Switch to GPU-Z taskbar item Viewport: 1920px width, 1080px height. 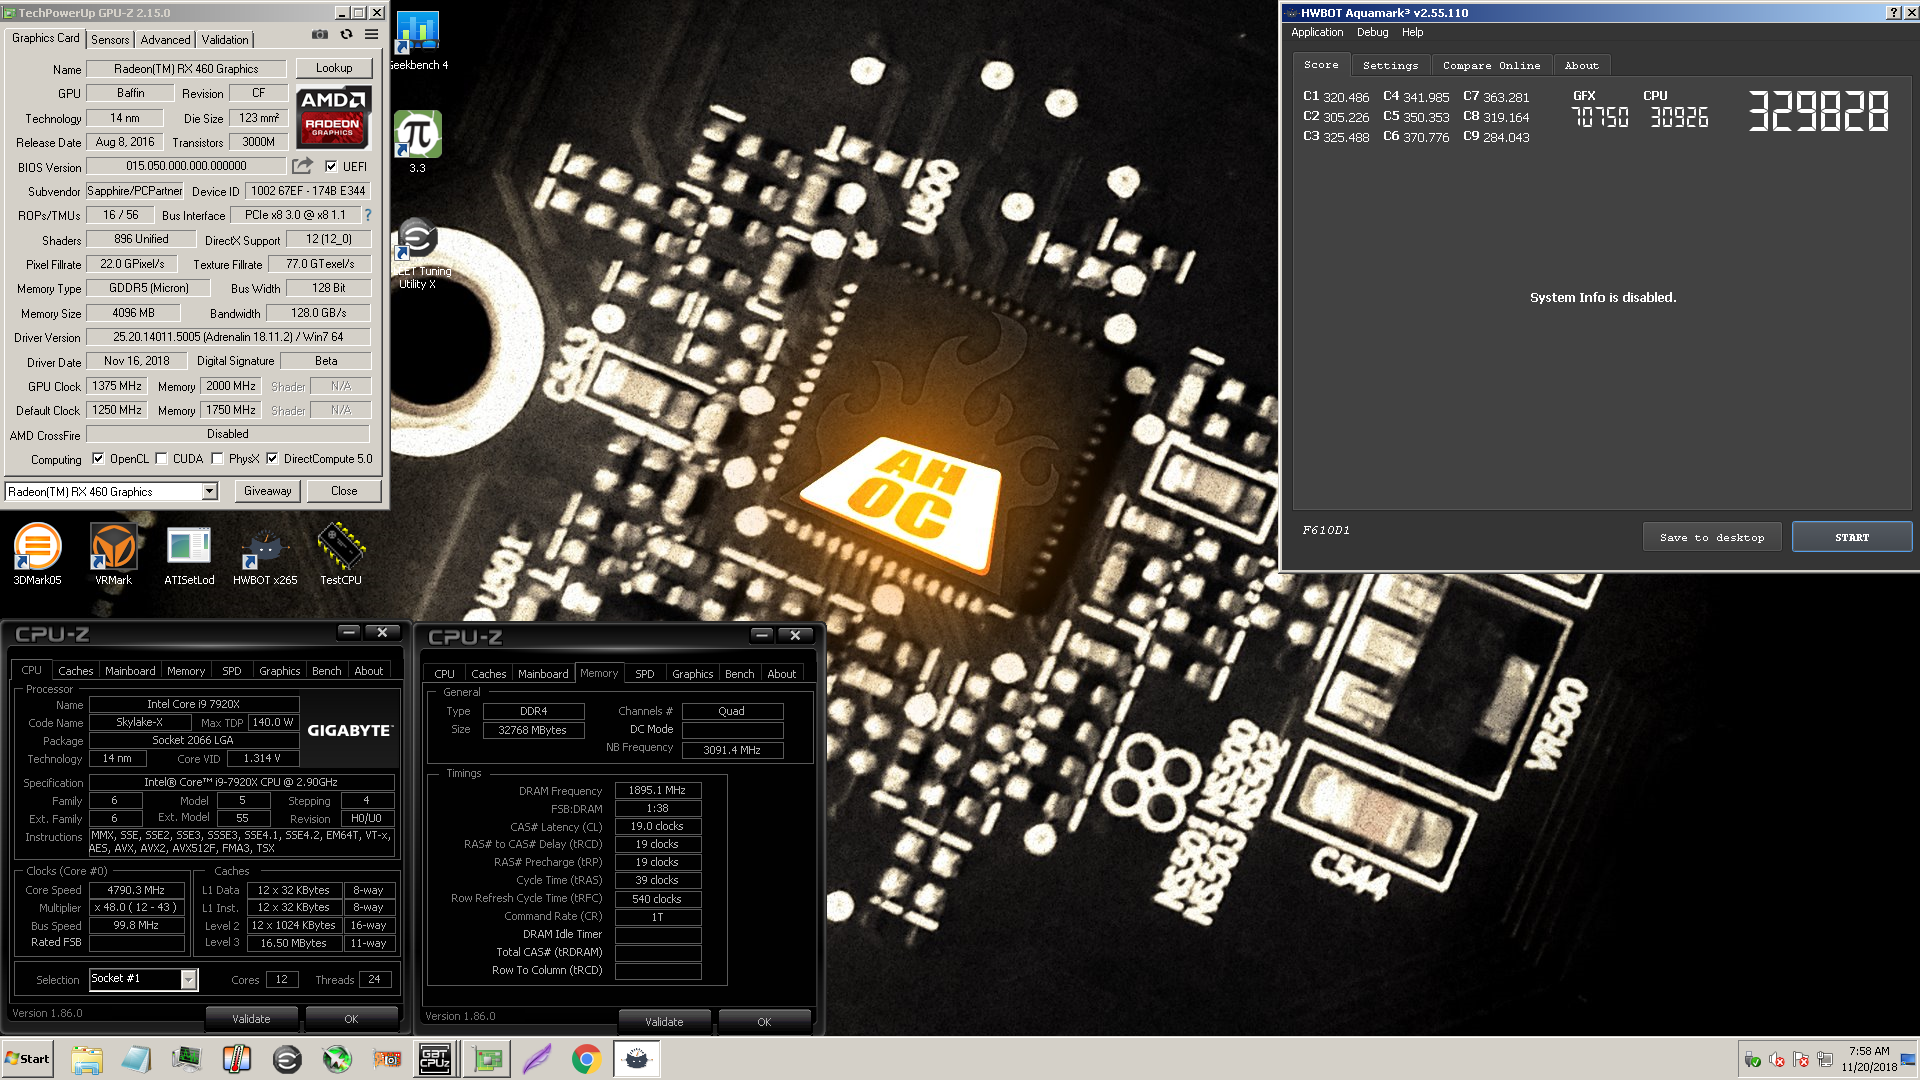pyautogui.click(x=487, y=1059)
